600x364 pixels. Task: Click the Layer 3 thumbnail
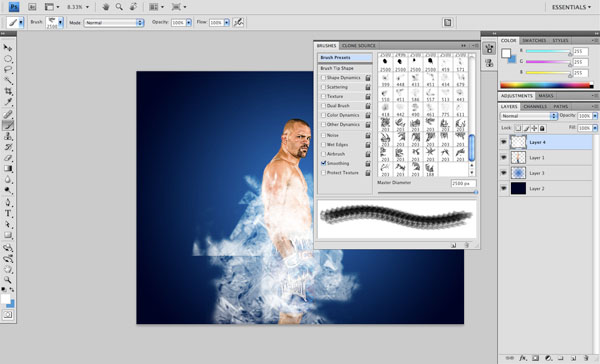click(518, 173)
